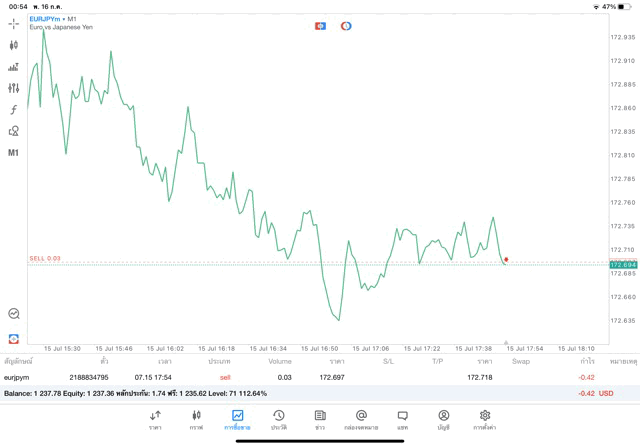640x447 pixels.
Task: Open the Mailbox (กล่องจดหมาย) tab
Action: coord(361,419)
